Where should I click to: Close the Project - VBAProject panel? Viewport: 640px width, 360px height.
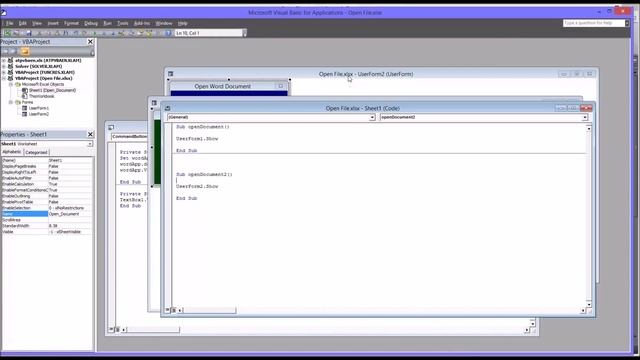point(90,42)
